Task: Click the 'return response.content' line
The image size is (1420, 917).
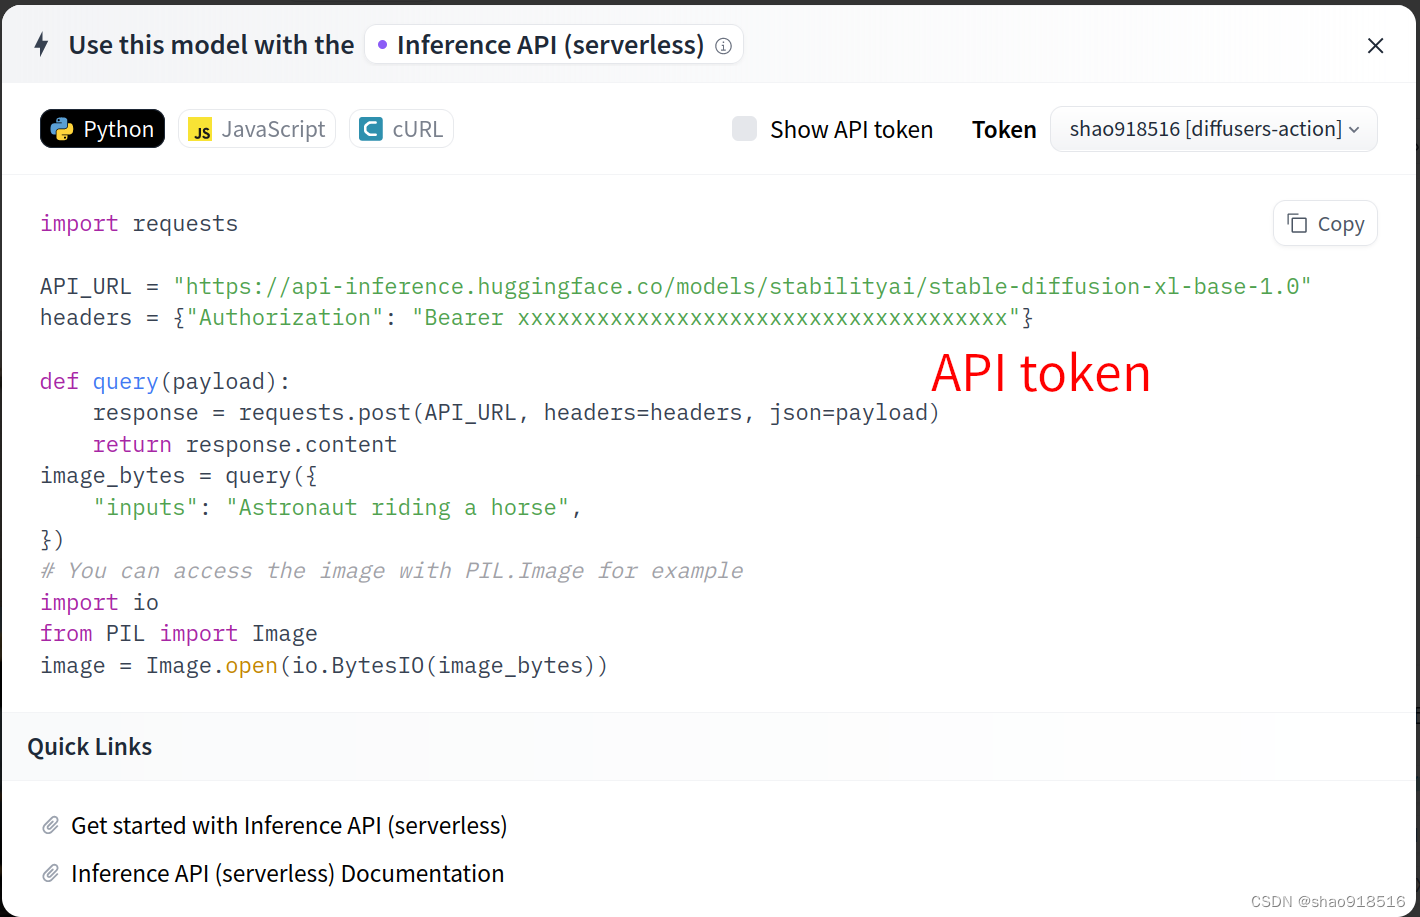Action: click(x=245, y=444)
